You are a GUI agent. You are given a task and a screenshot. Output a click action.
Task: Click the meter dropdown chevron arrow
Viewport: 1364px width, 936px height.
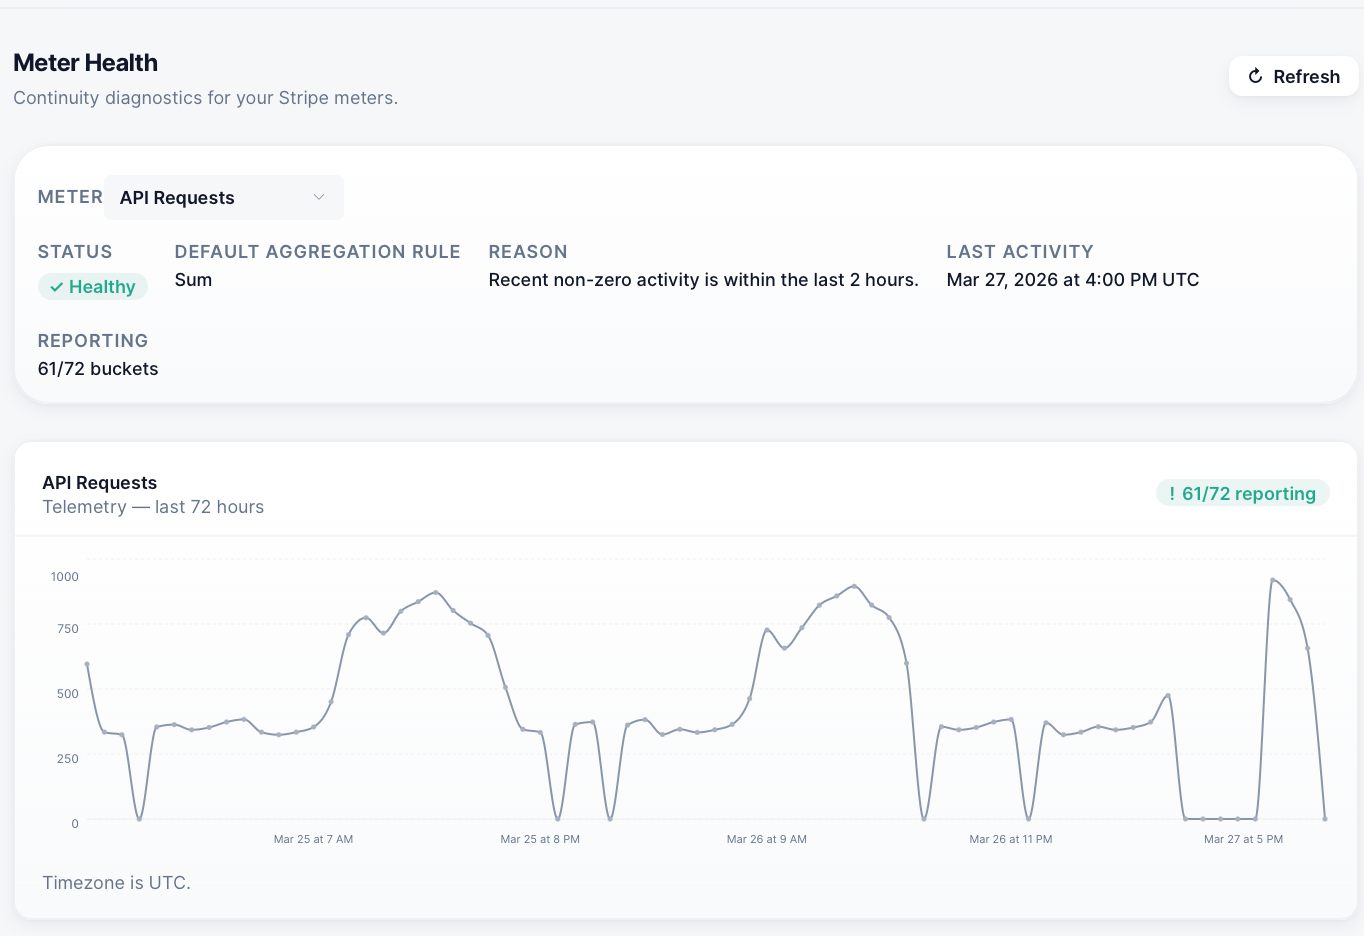pyautogui.click(x=319, y=197)
